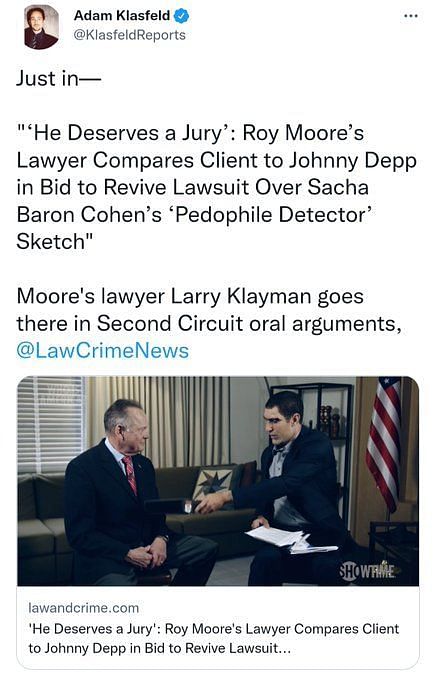Select the Adam Klasfeld display name

point(122,16)
